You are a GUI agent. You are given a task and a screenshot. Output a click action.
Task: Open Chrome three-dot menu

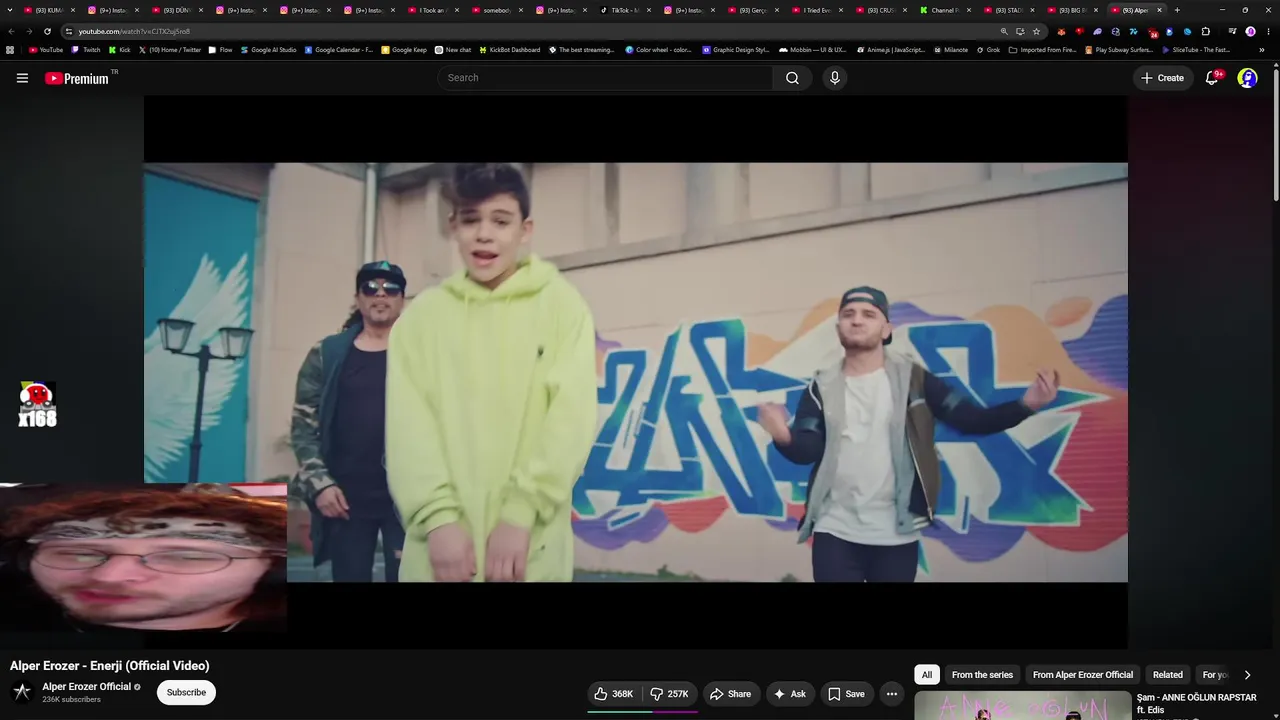(x=1268, y=31)
